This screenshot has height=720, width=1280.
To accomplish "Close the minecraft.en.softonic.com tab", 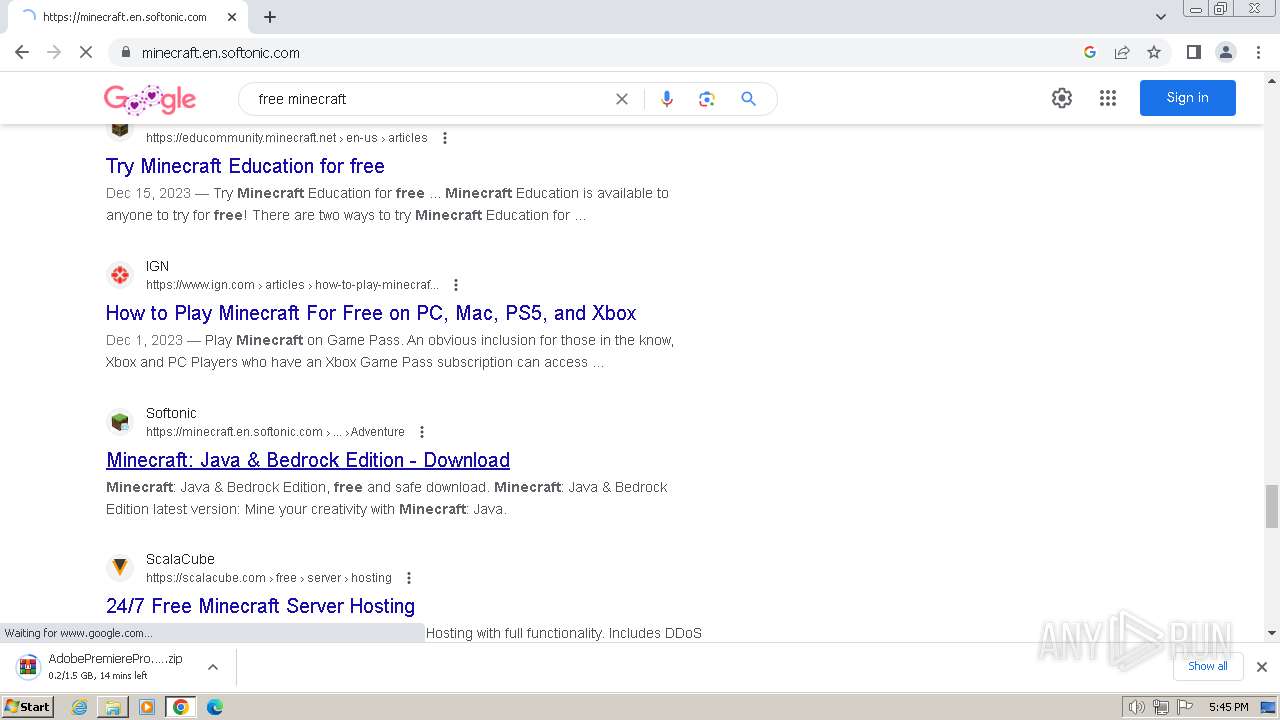I will [x=232, y=17].
